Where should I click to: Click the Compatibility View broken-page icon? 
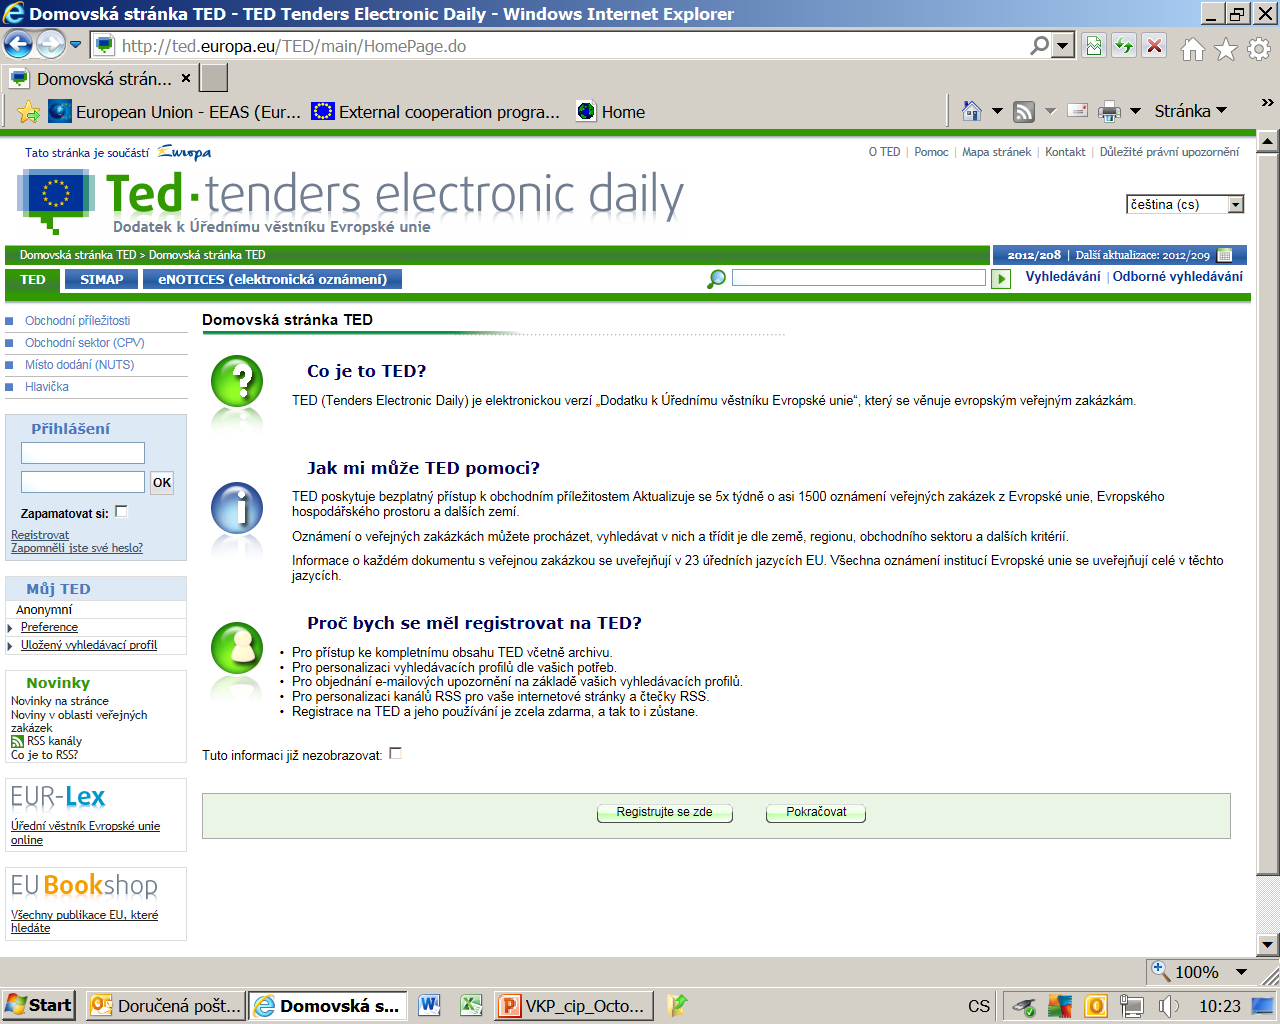tap(1094, 46)
